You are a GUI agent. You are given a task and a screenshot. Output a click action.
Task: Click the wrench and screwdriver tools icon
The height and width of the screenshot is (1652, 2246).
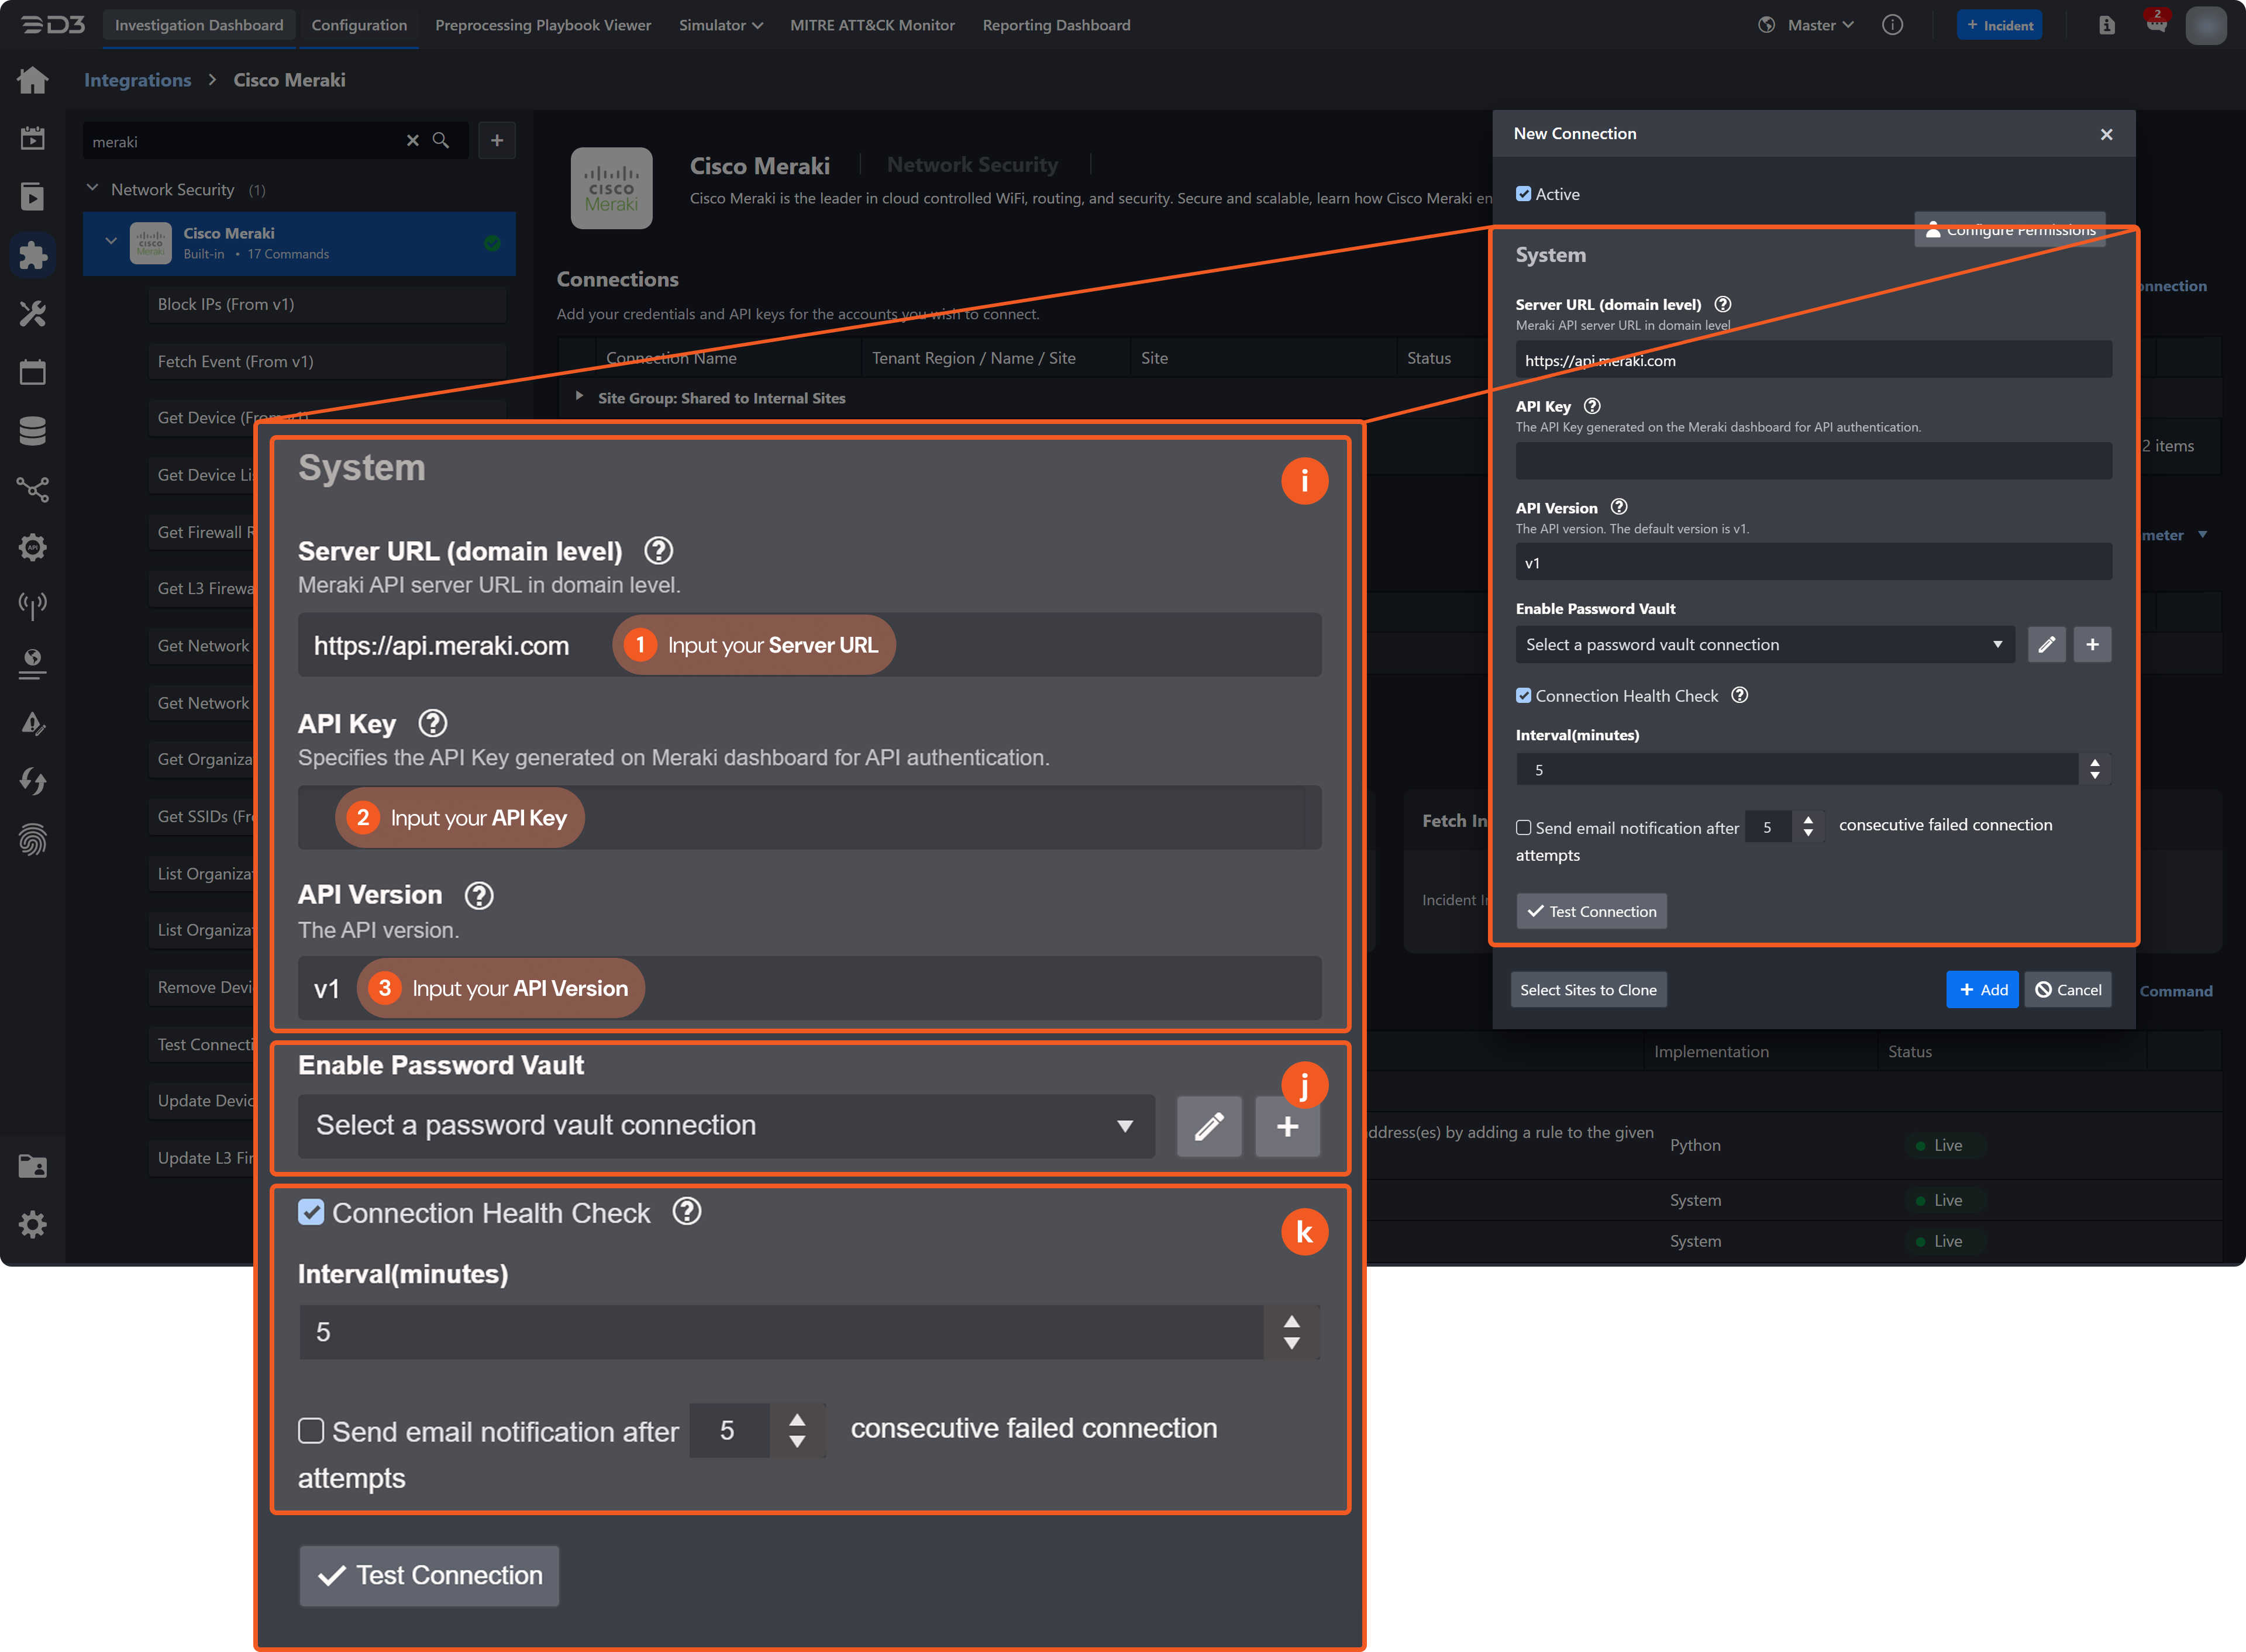tap(32, 314)
